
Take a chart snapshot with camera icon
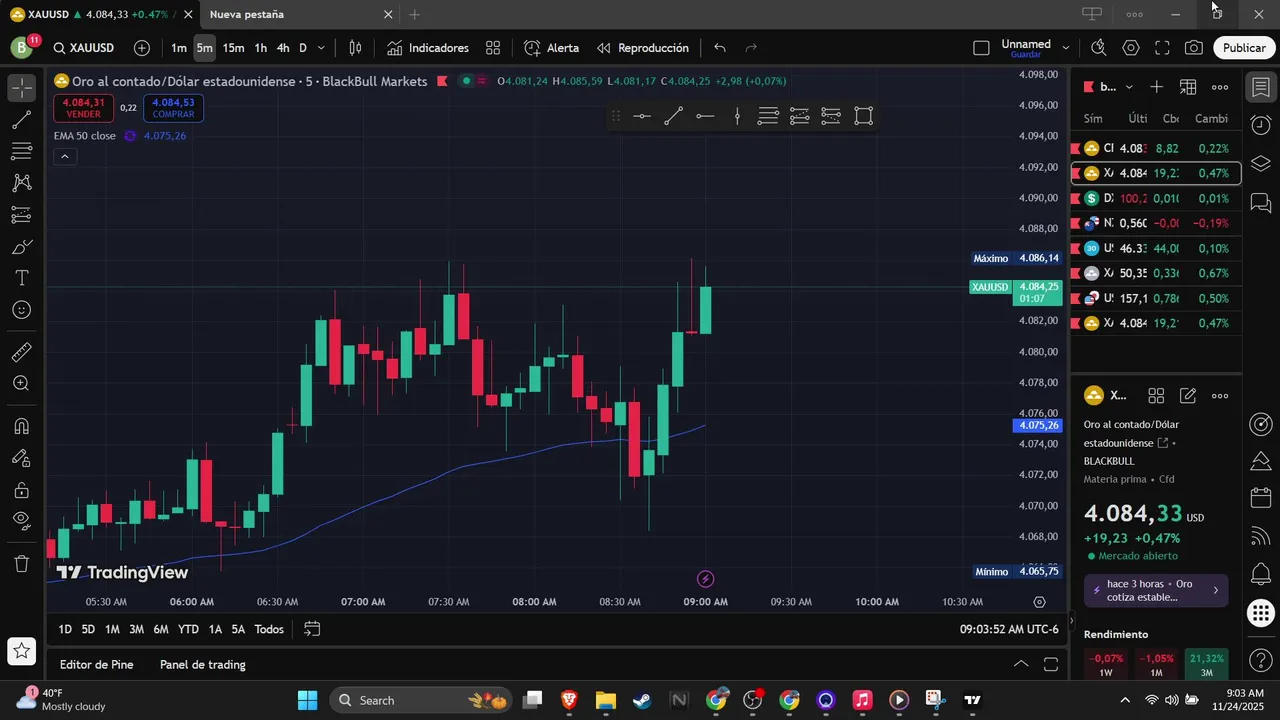coord(1194,48)
